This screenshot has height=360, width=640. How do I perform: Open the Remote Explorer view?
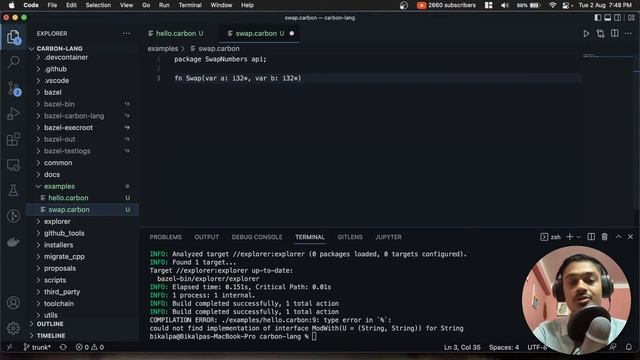[13, 165]
